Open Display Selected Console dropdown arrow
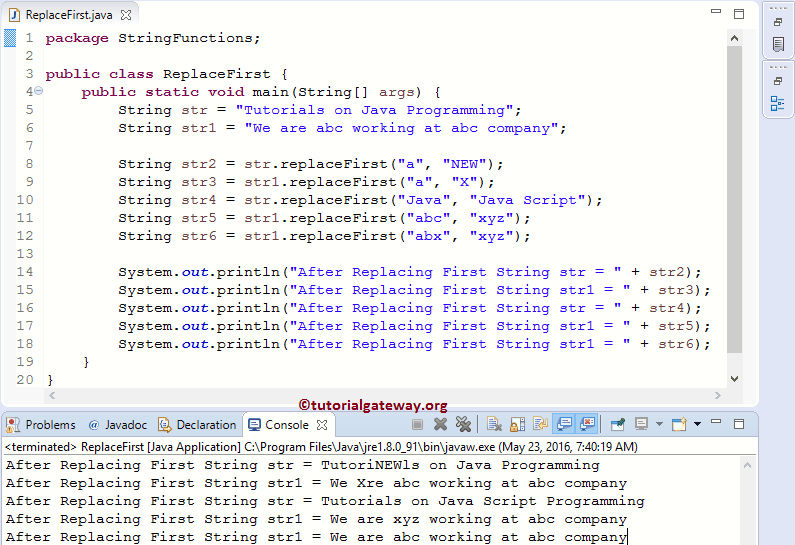This screenshot has width=795, height=545. coord(659,424)
